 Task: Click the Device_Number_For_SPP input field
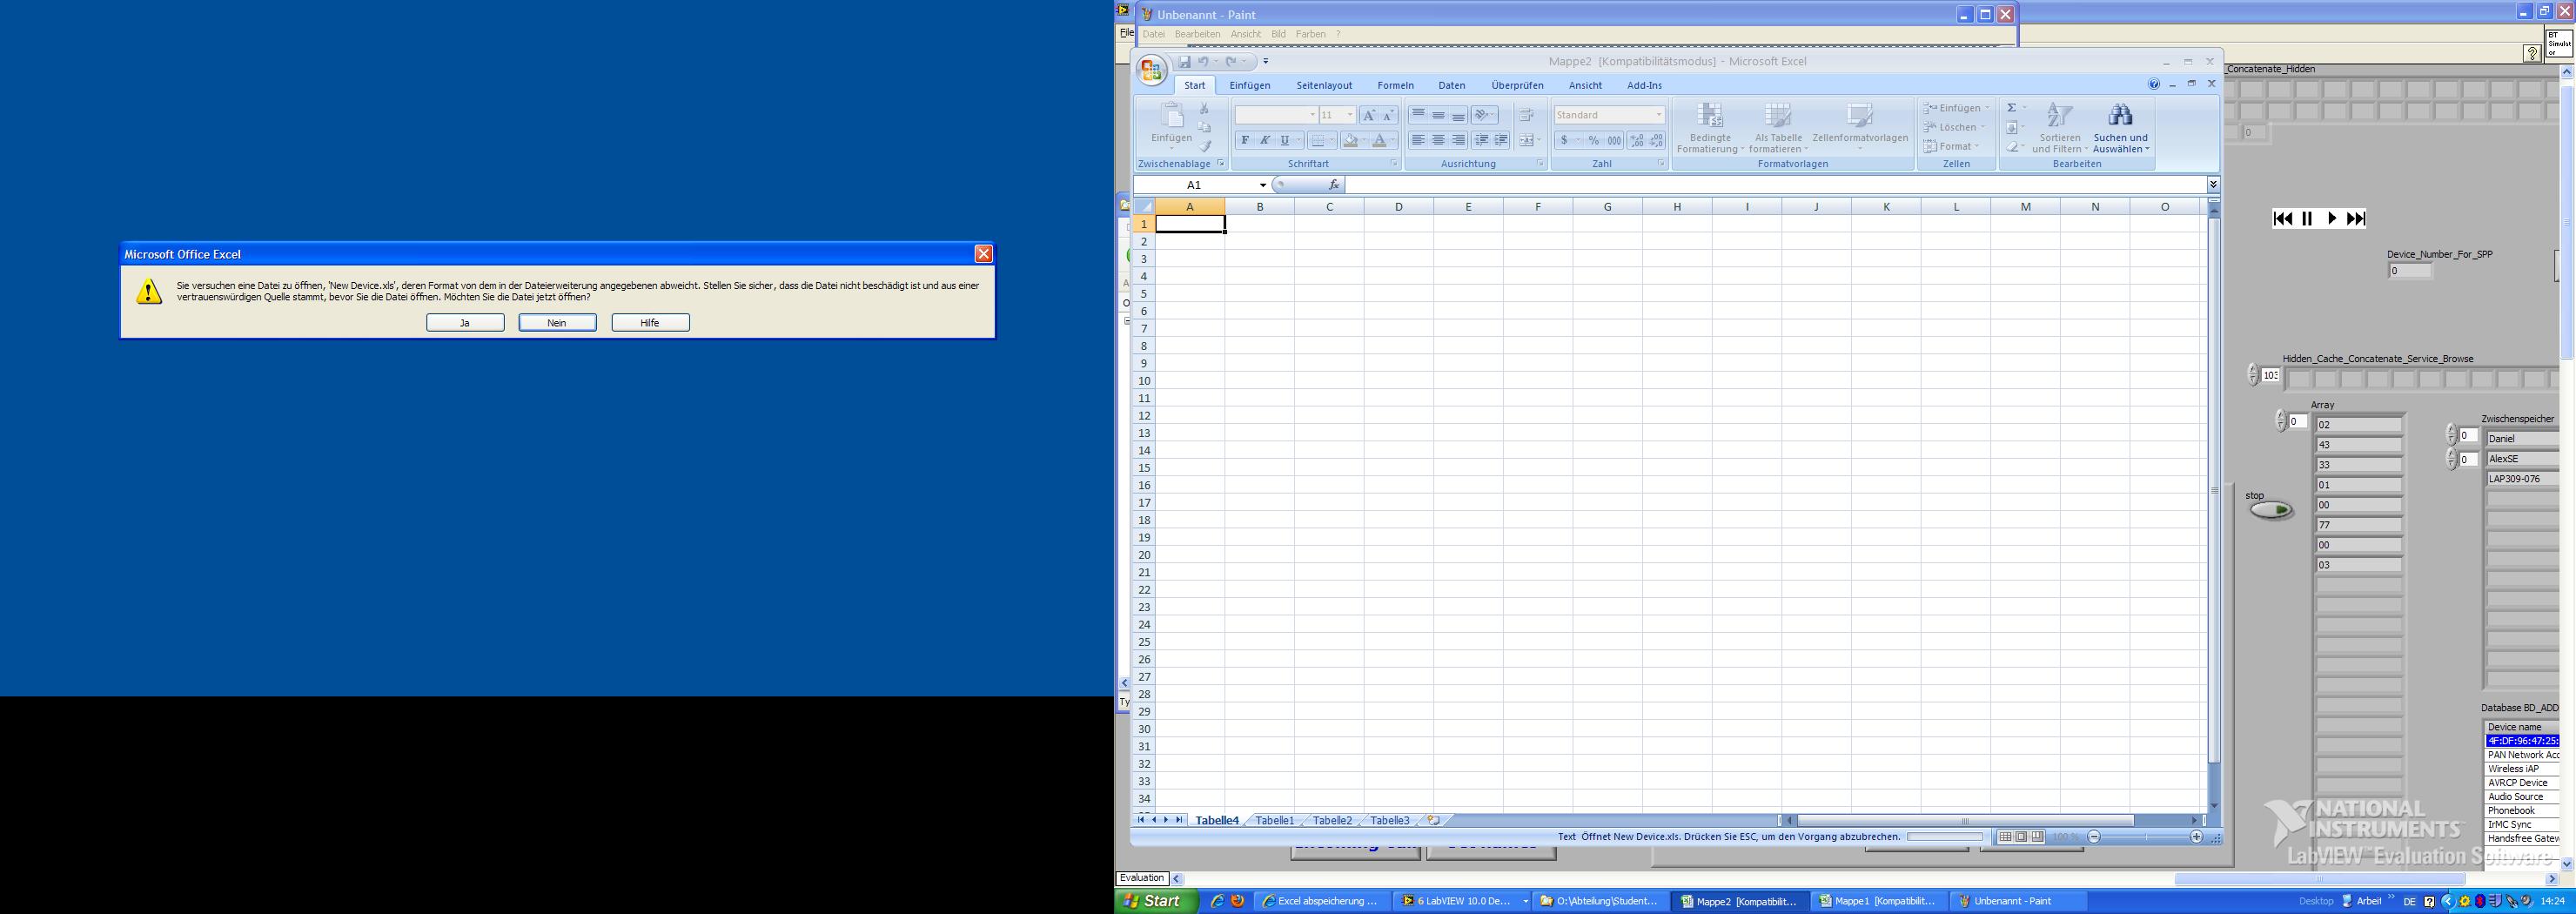tap(2410, 271)
